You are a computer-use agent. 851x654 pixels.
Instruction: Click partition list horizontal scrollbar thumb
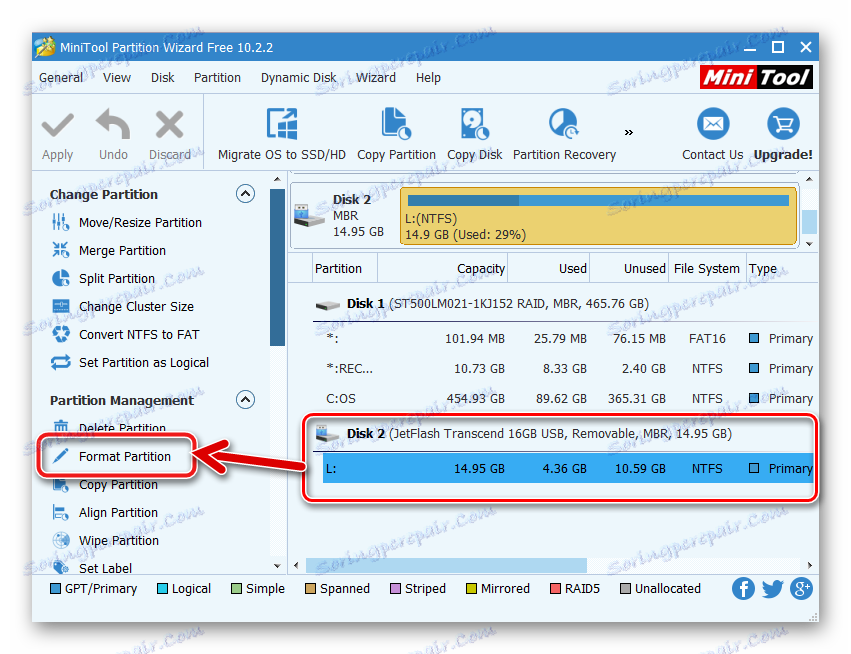[x=446, y=565]
